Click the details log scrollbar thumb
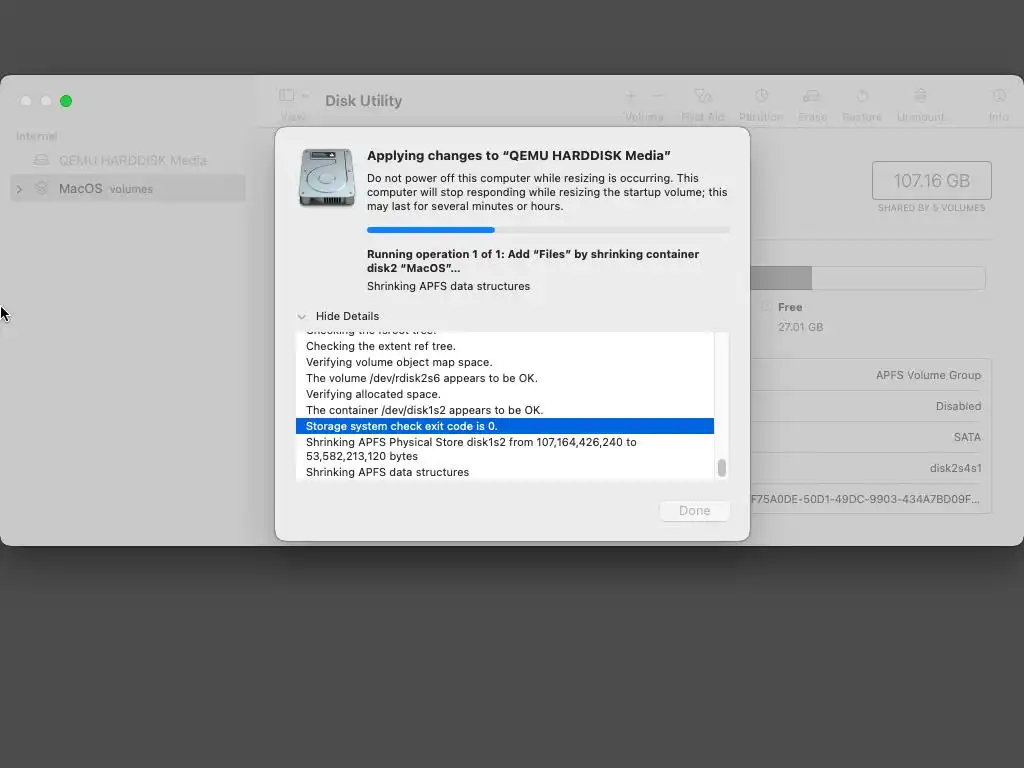This screenshot has height=768, width=1024. [722, 468]
